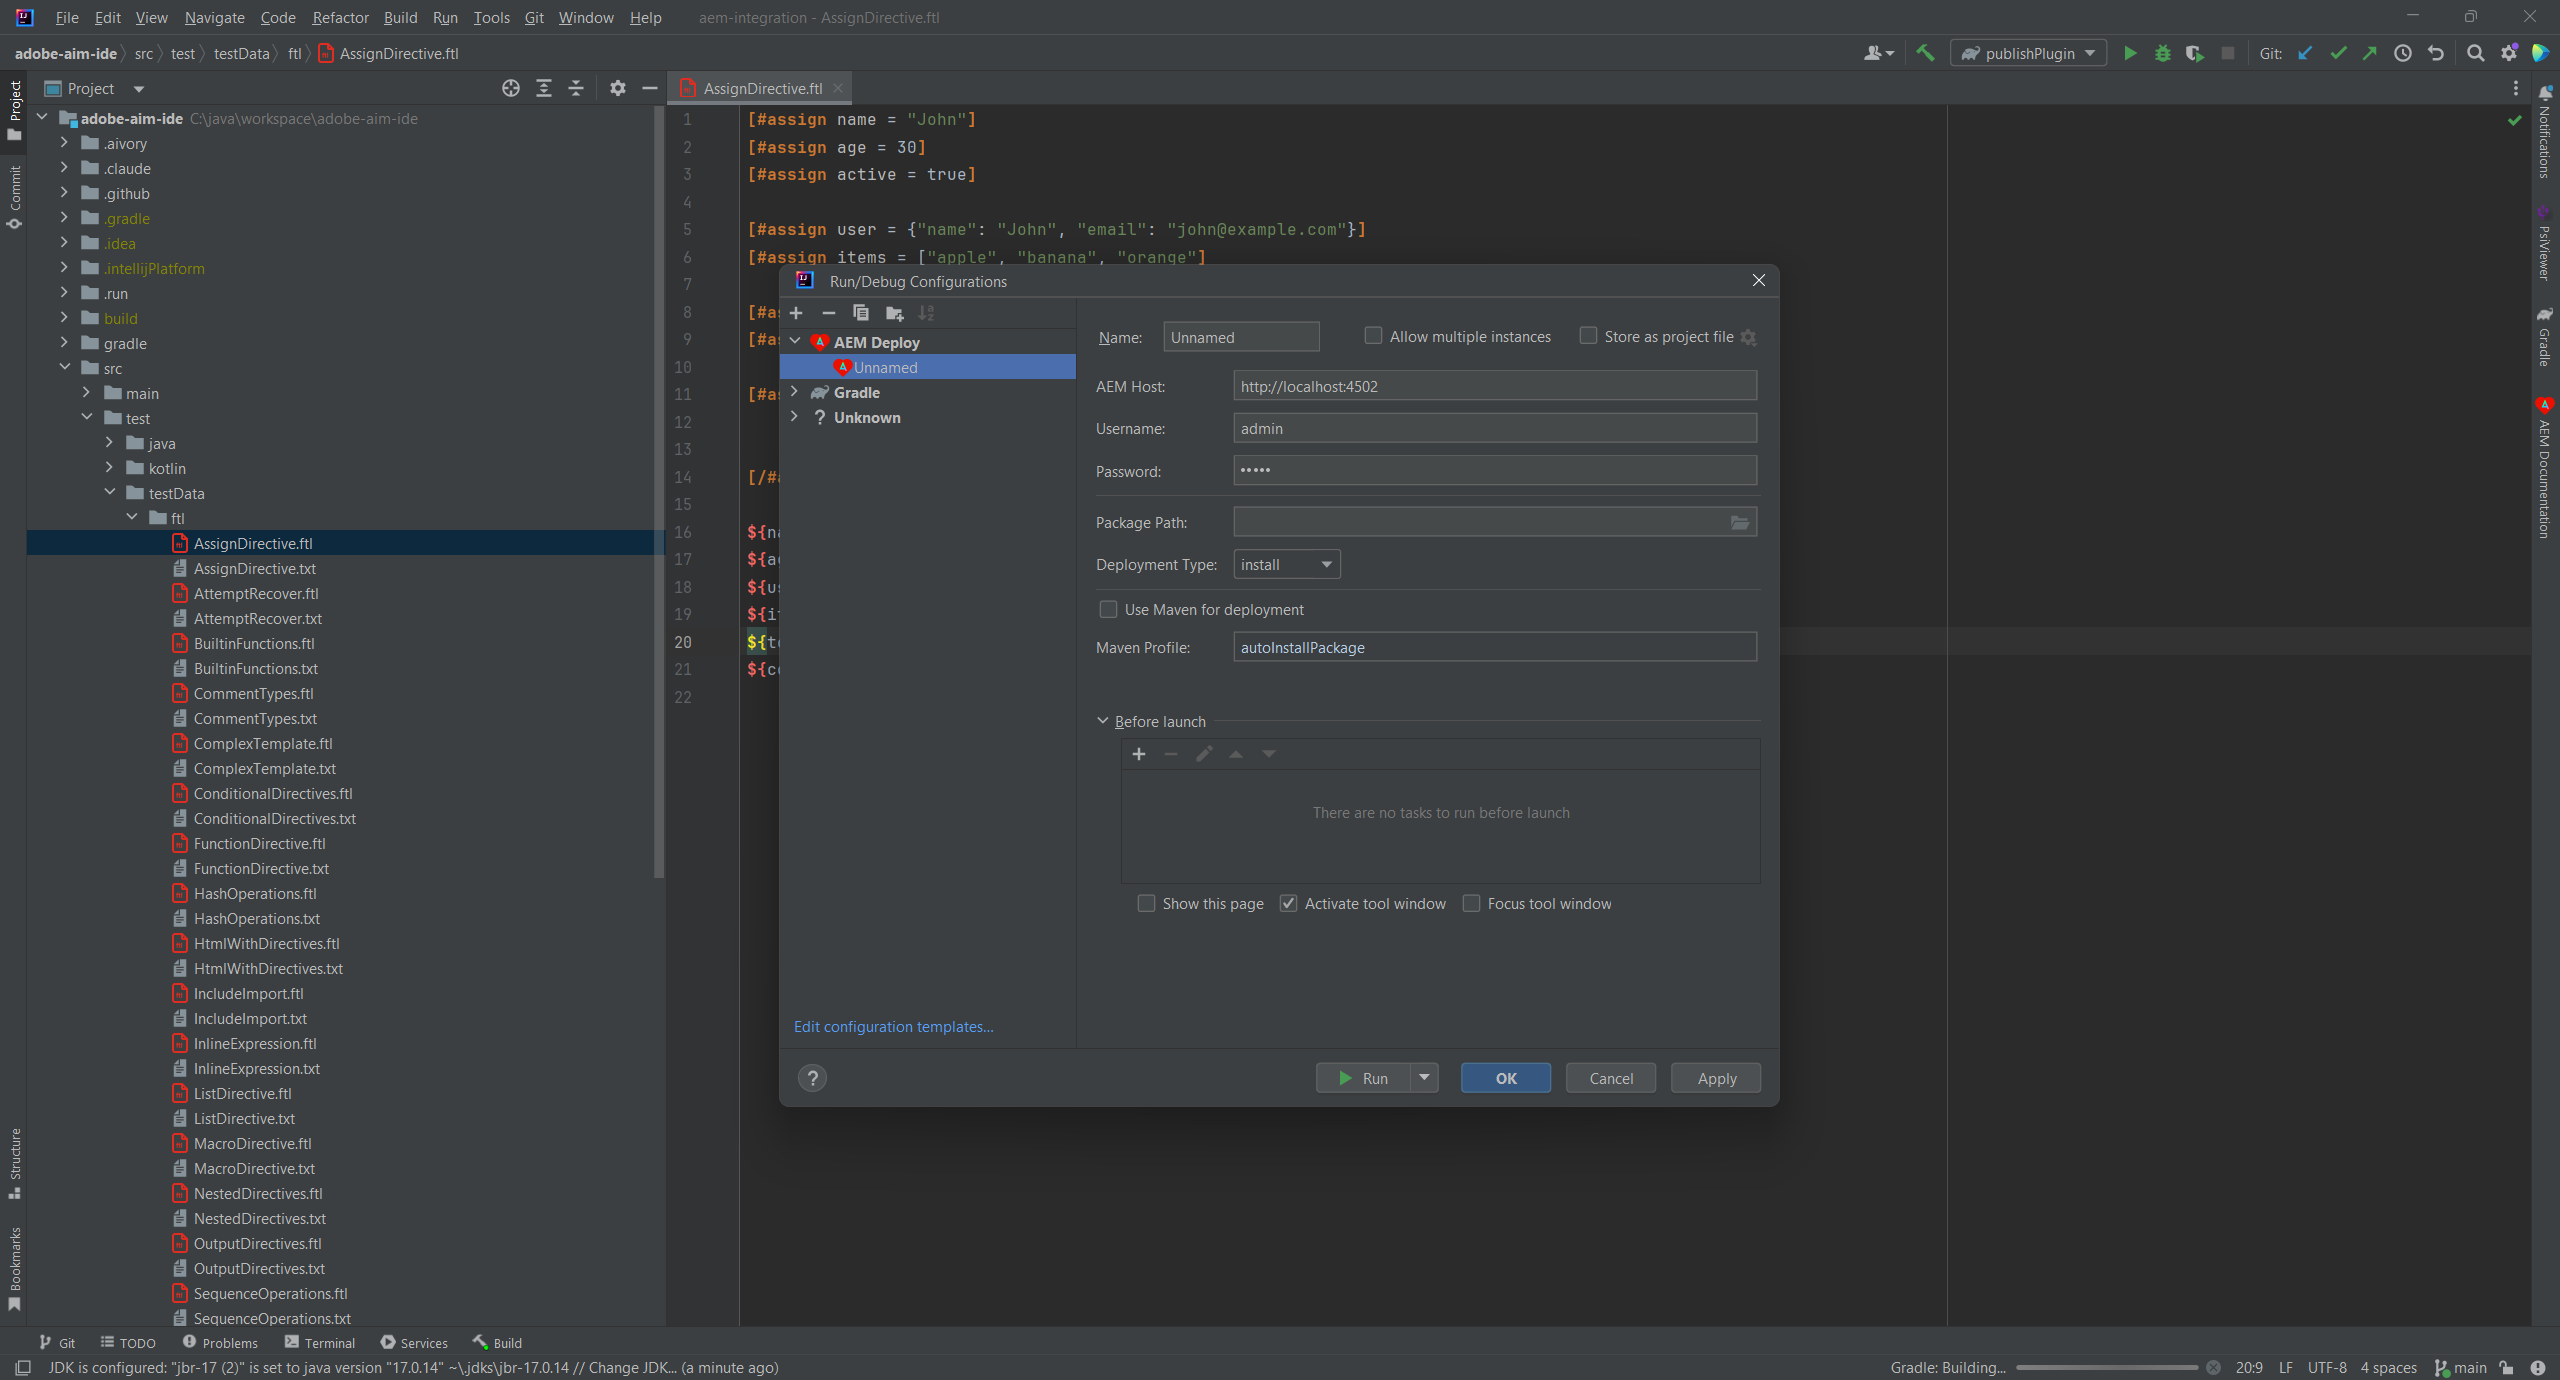Open Project view selector dropdown
The width and height of the screenshot is (2560, 1380).
[96, 88]
